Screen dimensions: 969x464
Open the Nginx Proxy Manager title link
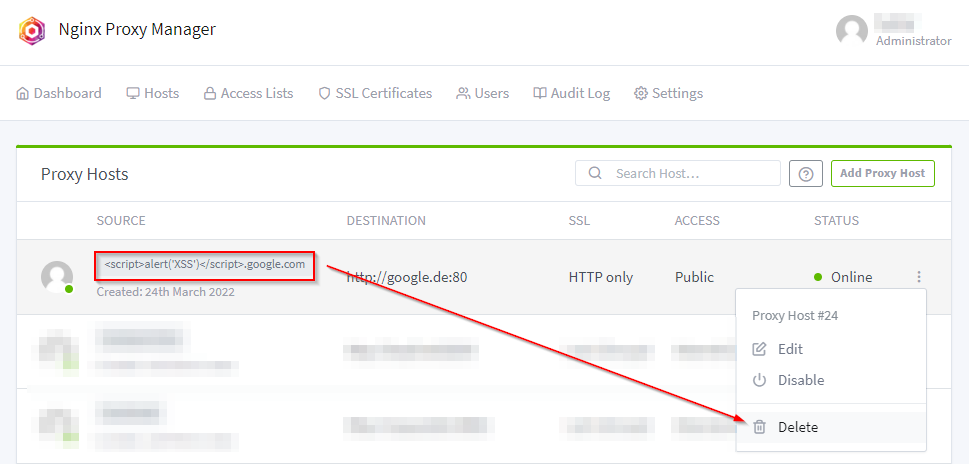coord(137,29)
